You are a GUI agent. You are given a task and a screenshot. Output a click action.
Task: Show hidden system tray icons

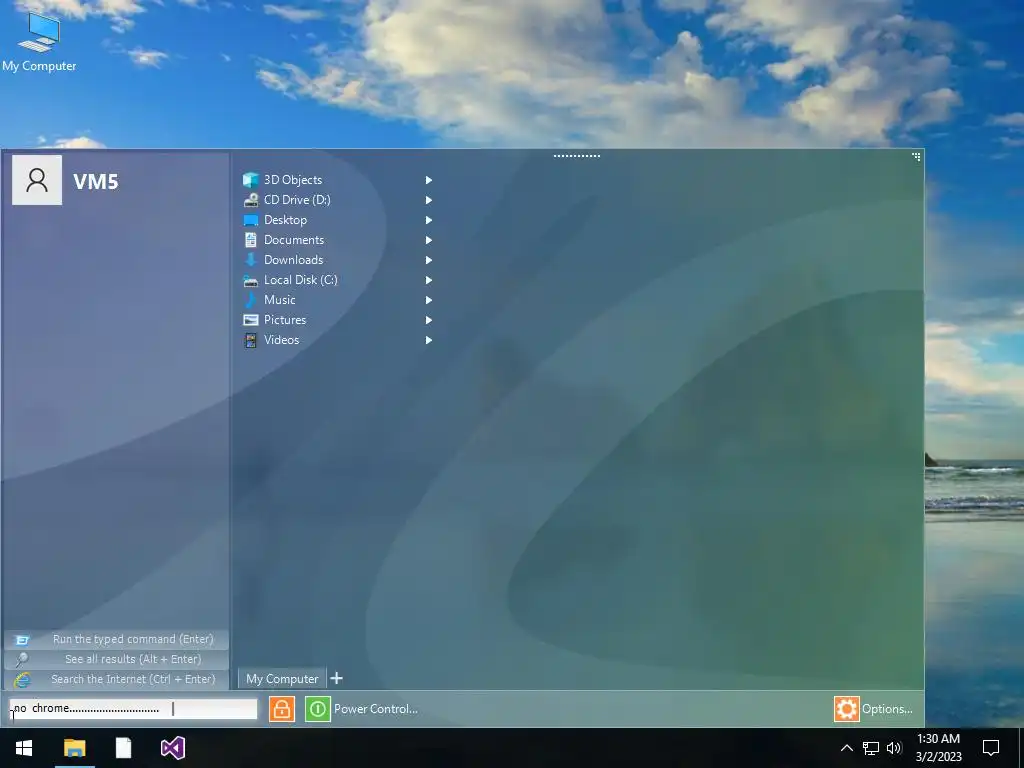point(846,748)
